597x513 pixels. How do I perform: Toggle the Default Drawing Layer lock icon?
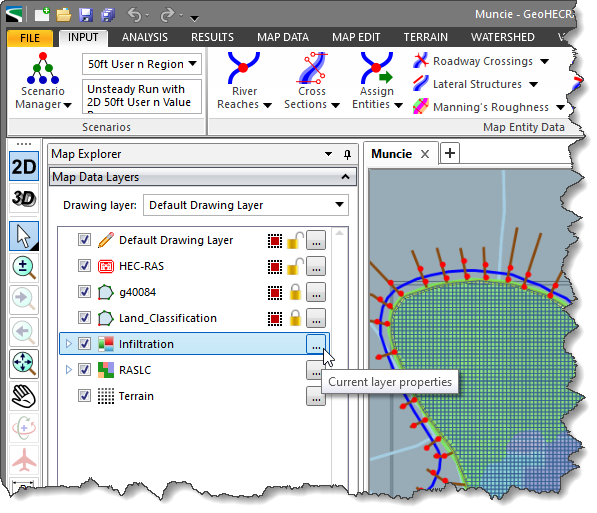(x=295, y=240)
